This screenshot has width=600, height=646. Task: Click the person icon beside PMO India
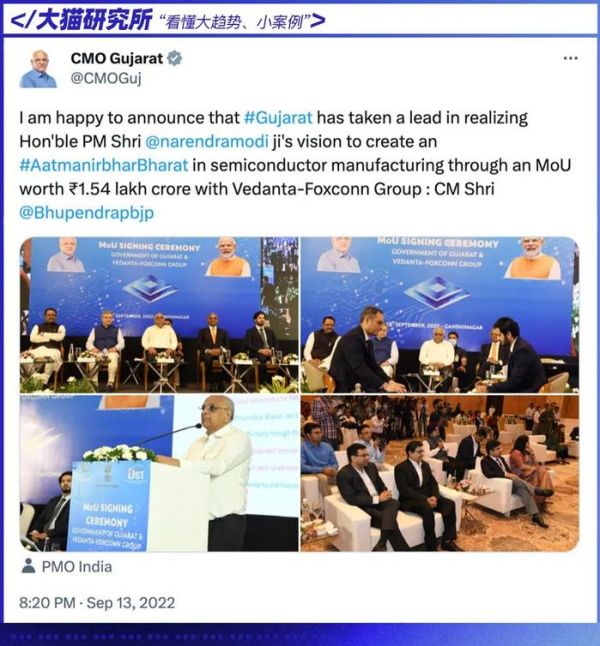click(28, 566)
